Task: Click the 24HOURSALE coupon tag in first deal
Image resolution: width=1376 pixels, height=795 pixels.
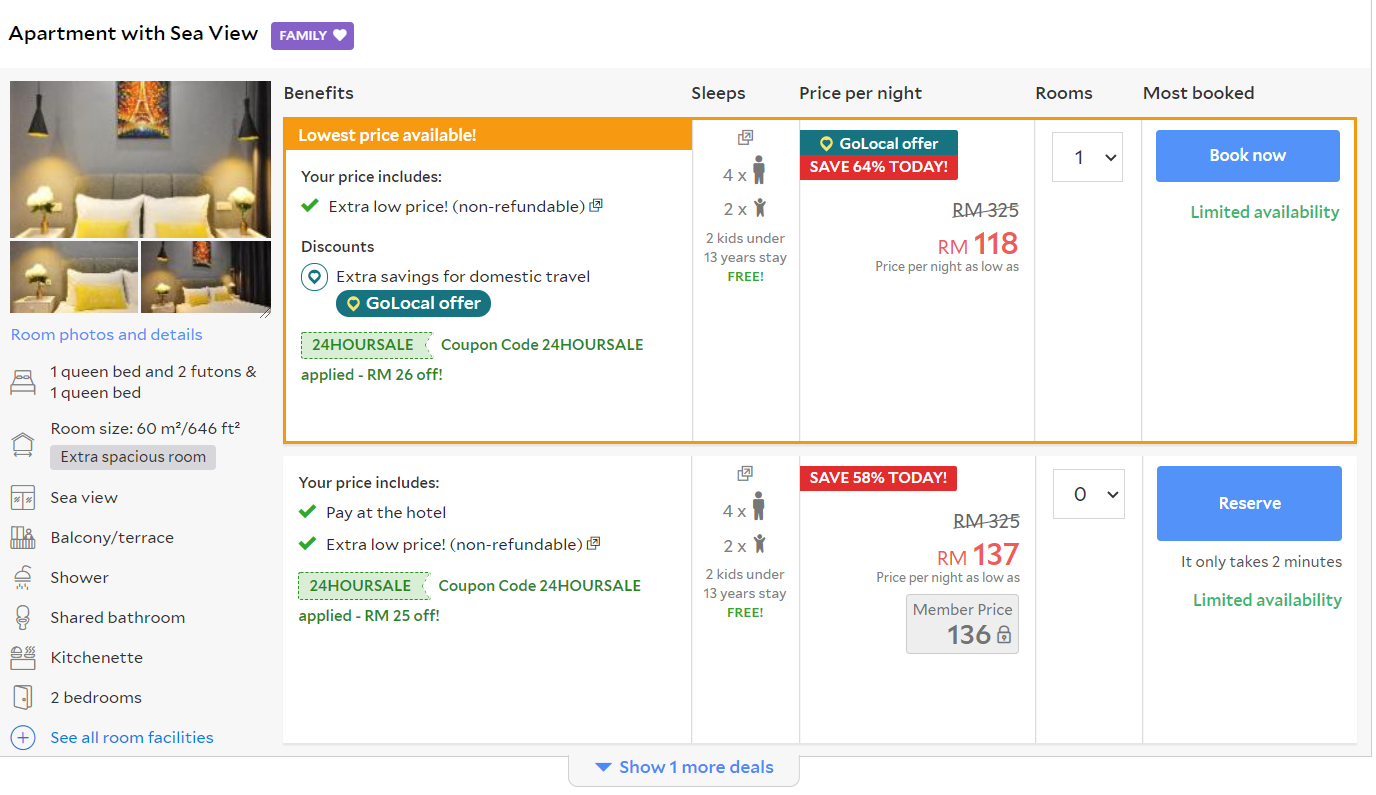Action: pos(364,345)
